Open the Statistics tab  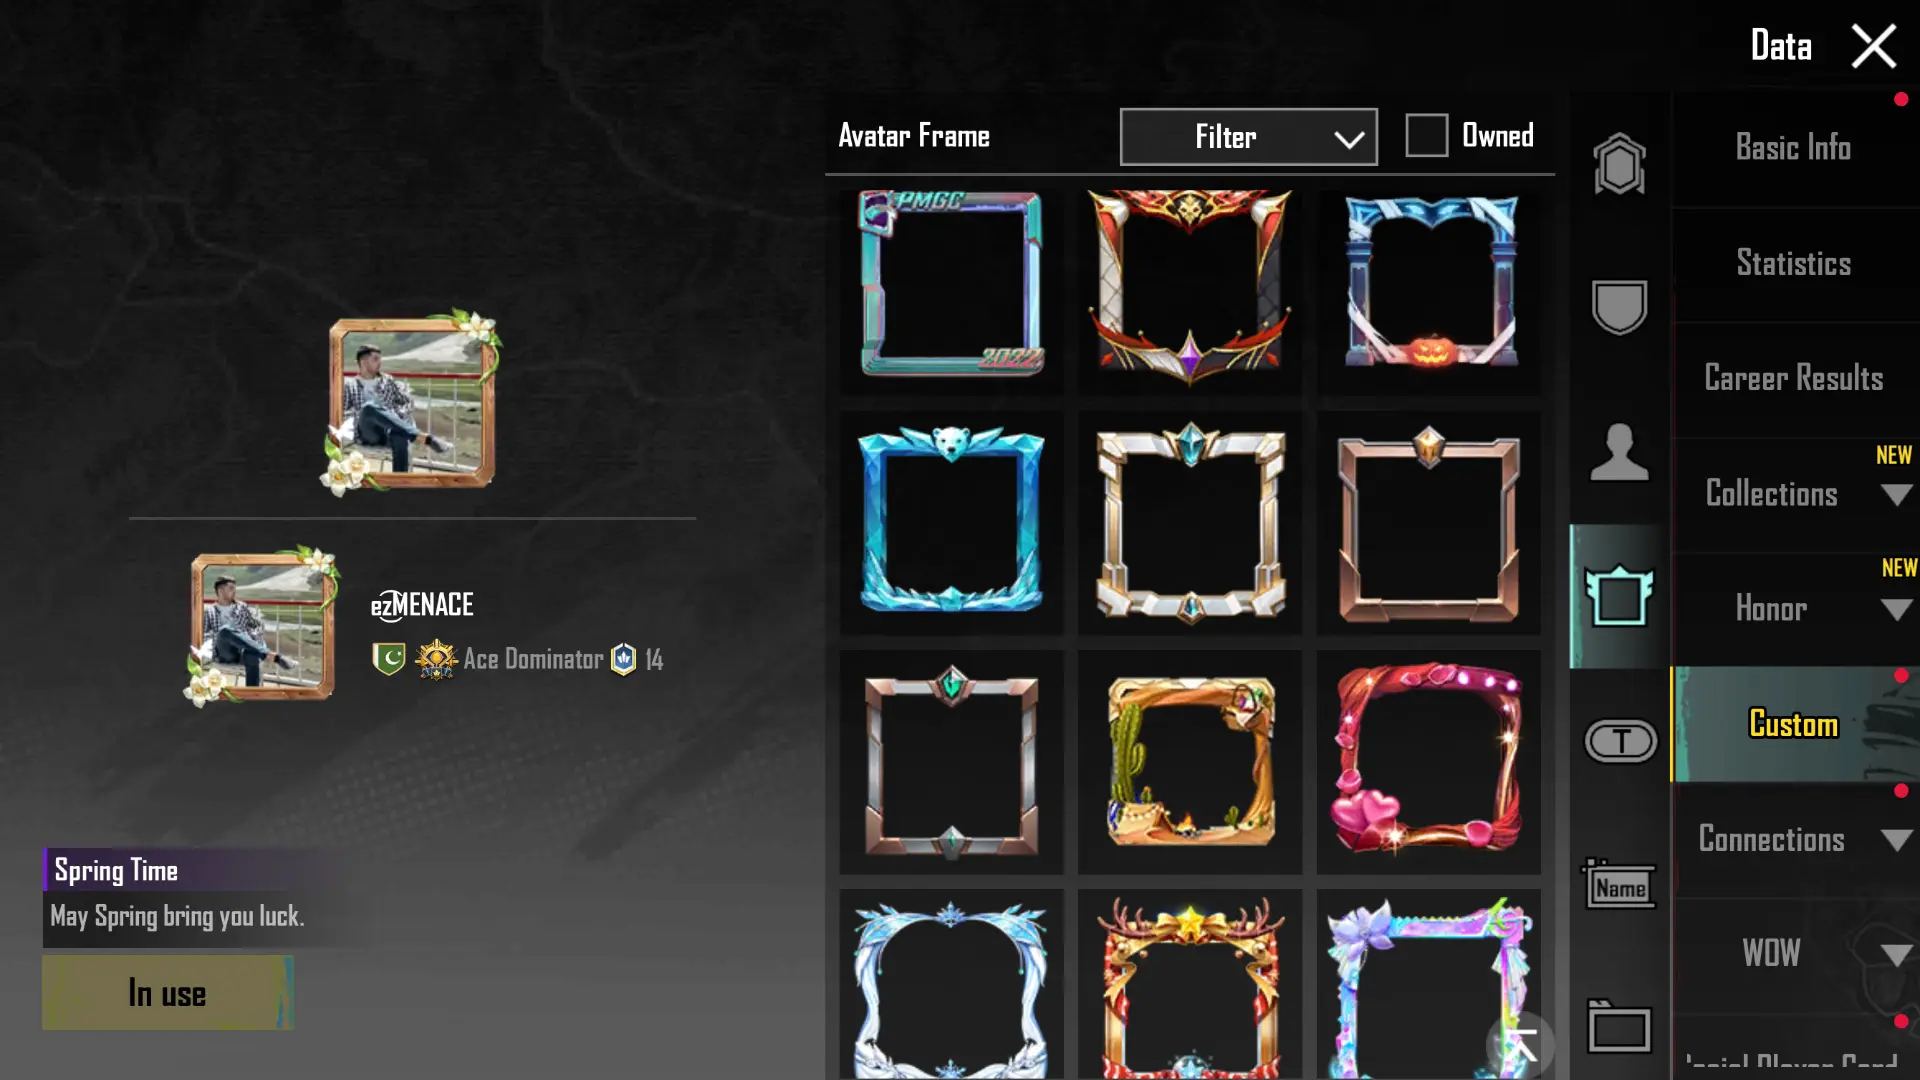1794,264
